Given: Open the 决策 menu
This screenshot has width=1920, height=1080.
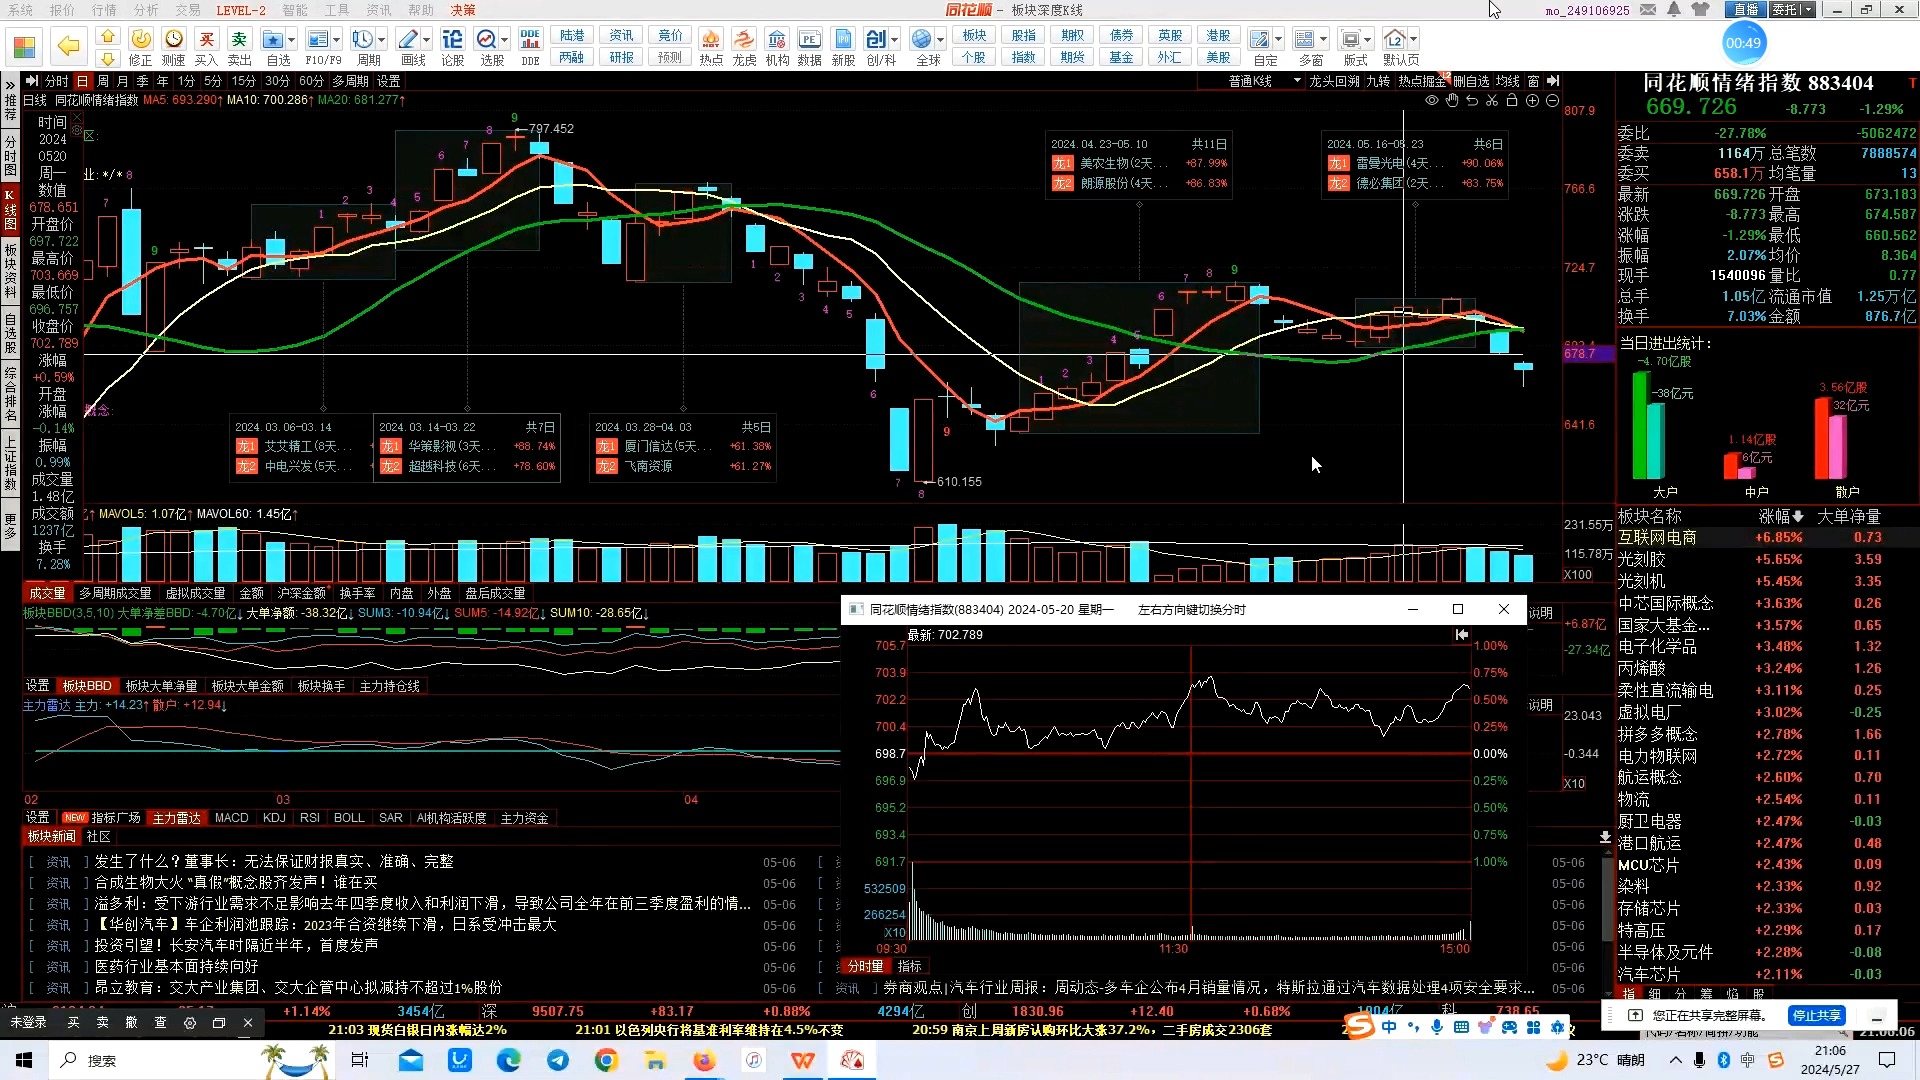Looking at the screenshot, I should (x=463, y=10).
